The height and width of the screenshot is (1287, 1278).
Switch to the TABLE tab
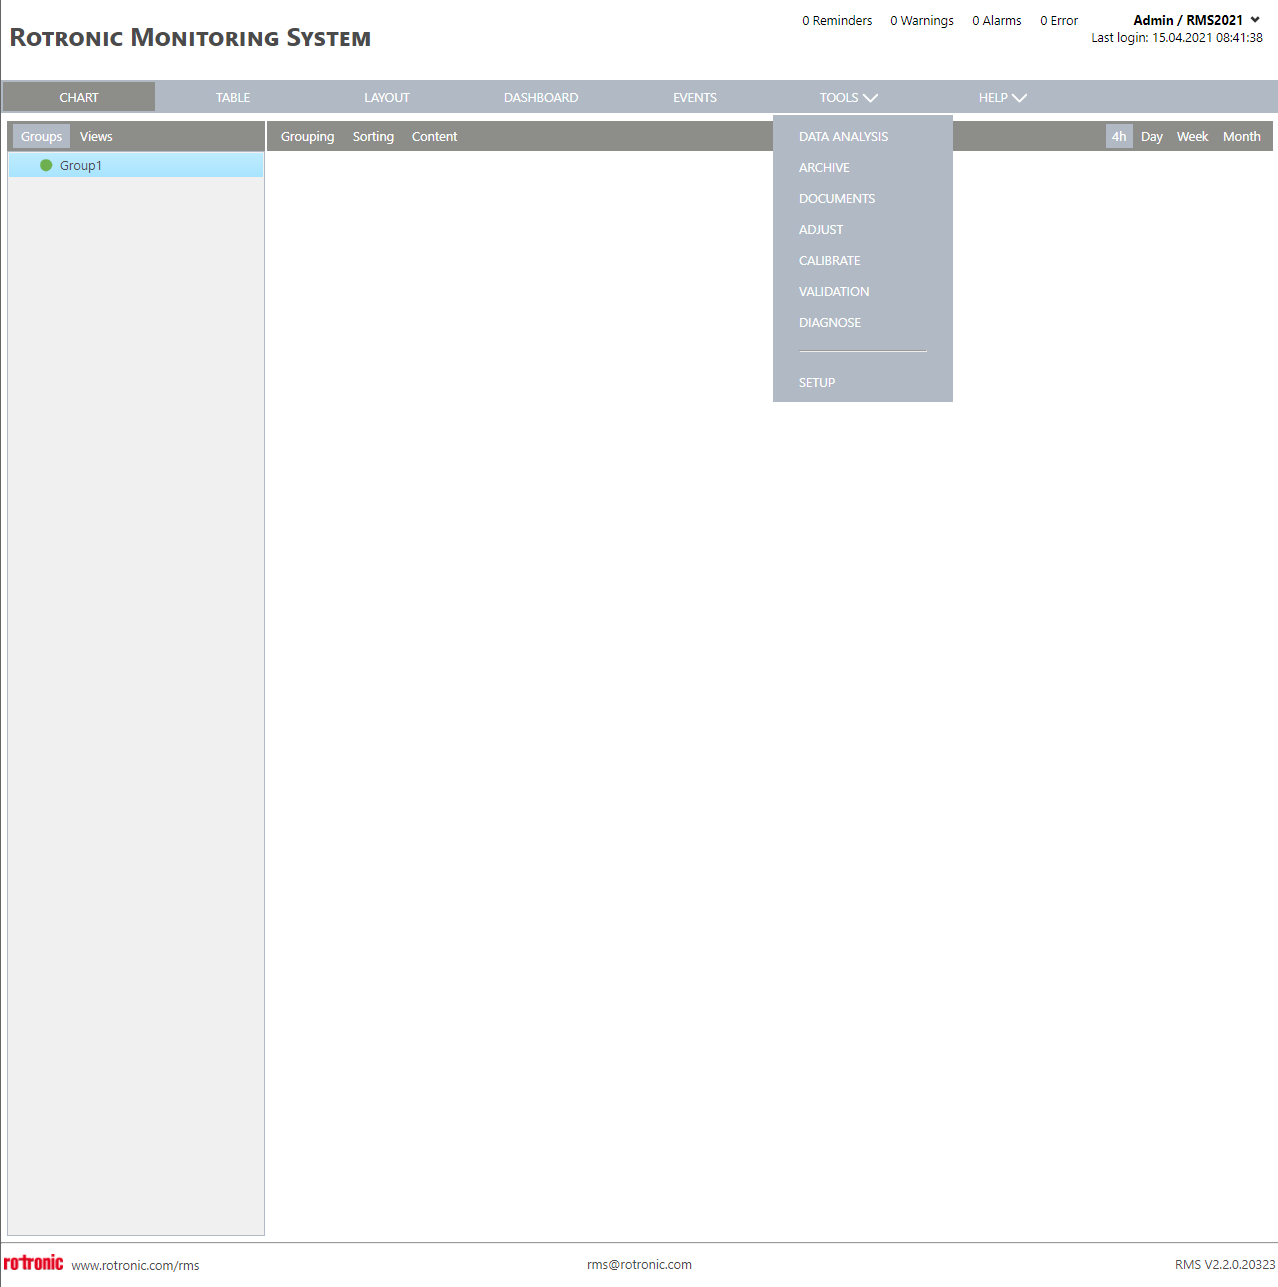(x=233, y=97)
